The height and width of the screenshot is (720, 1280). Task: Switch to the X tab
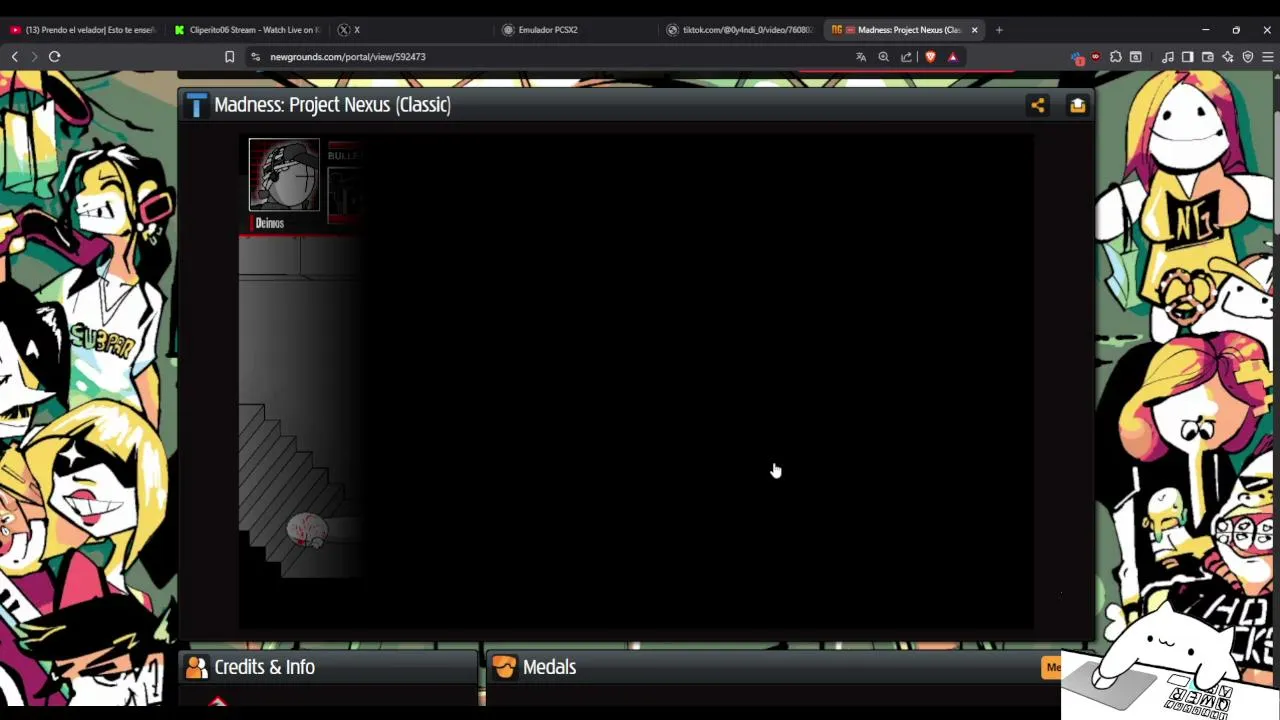pos(411,30)
